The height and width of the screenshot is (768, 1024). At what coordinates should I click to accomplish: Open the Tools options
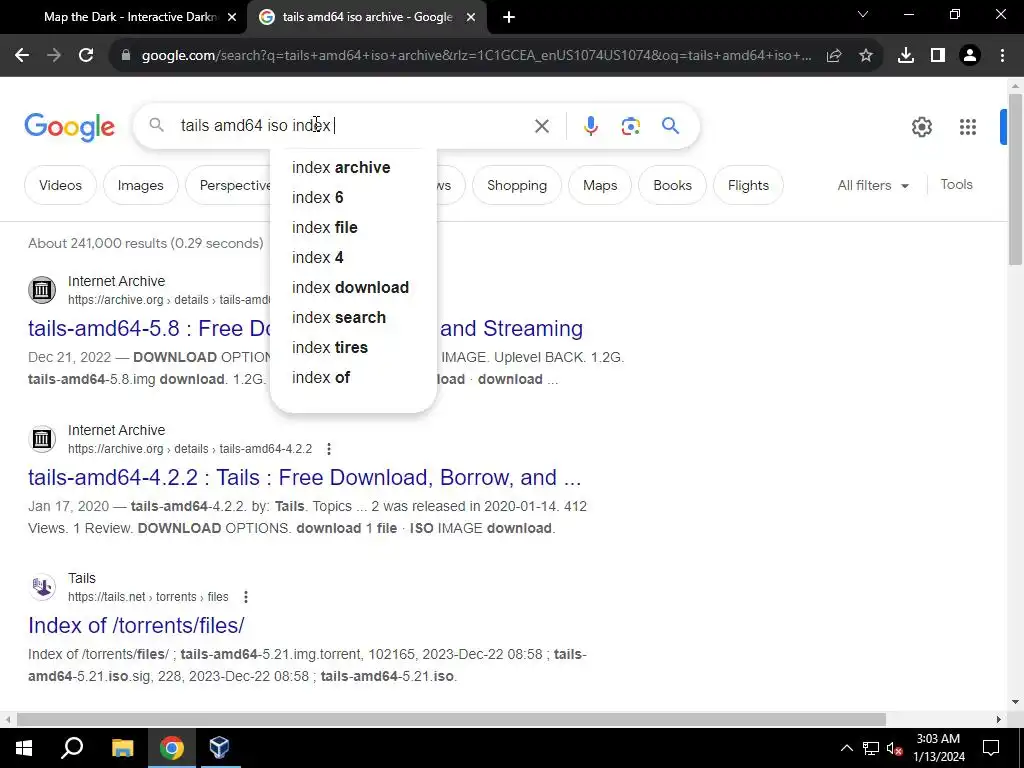pos(956,185)
